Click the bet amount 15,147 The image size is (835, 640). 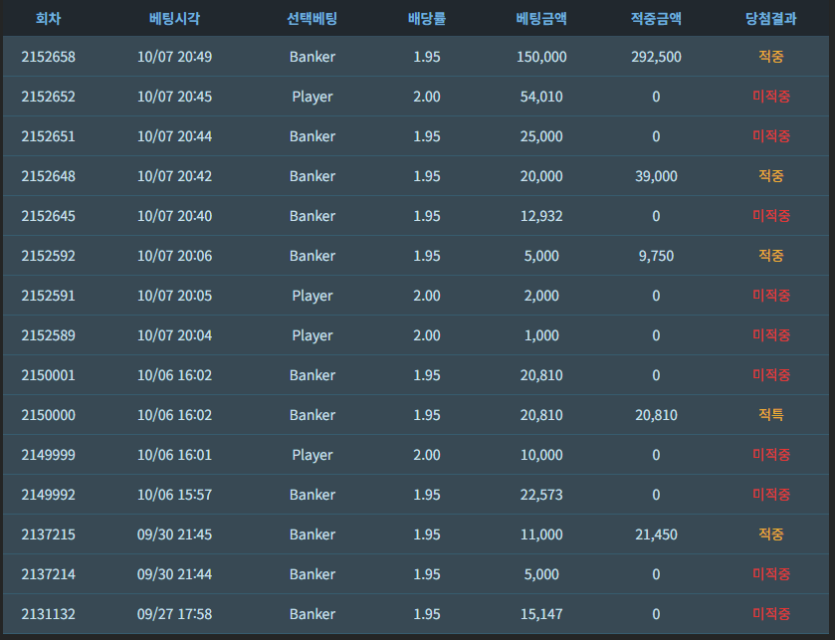point(542,614)
